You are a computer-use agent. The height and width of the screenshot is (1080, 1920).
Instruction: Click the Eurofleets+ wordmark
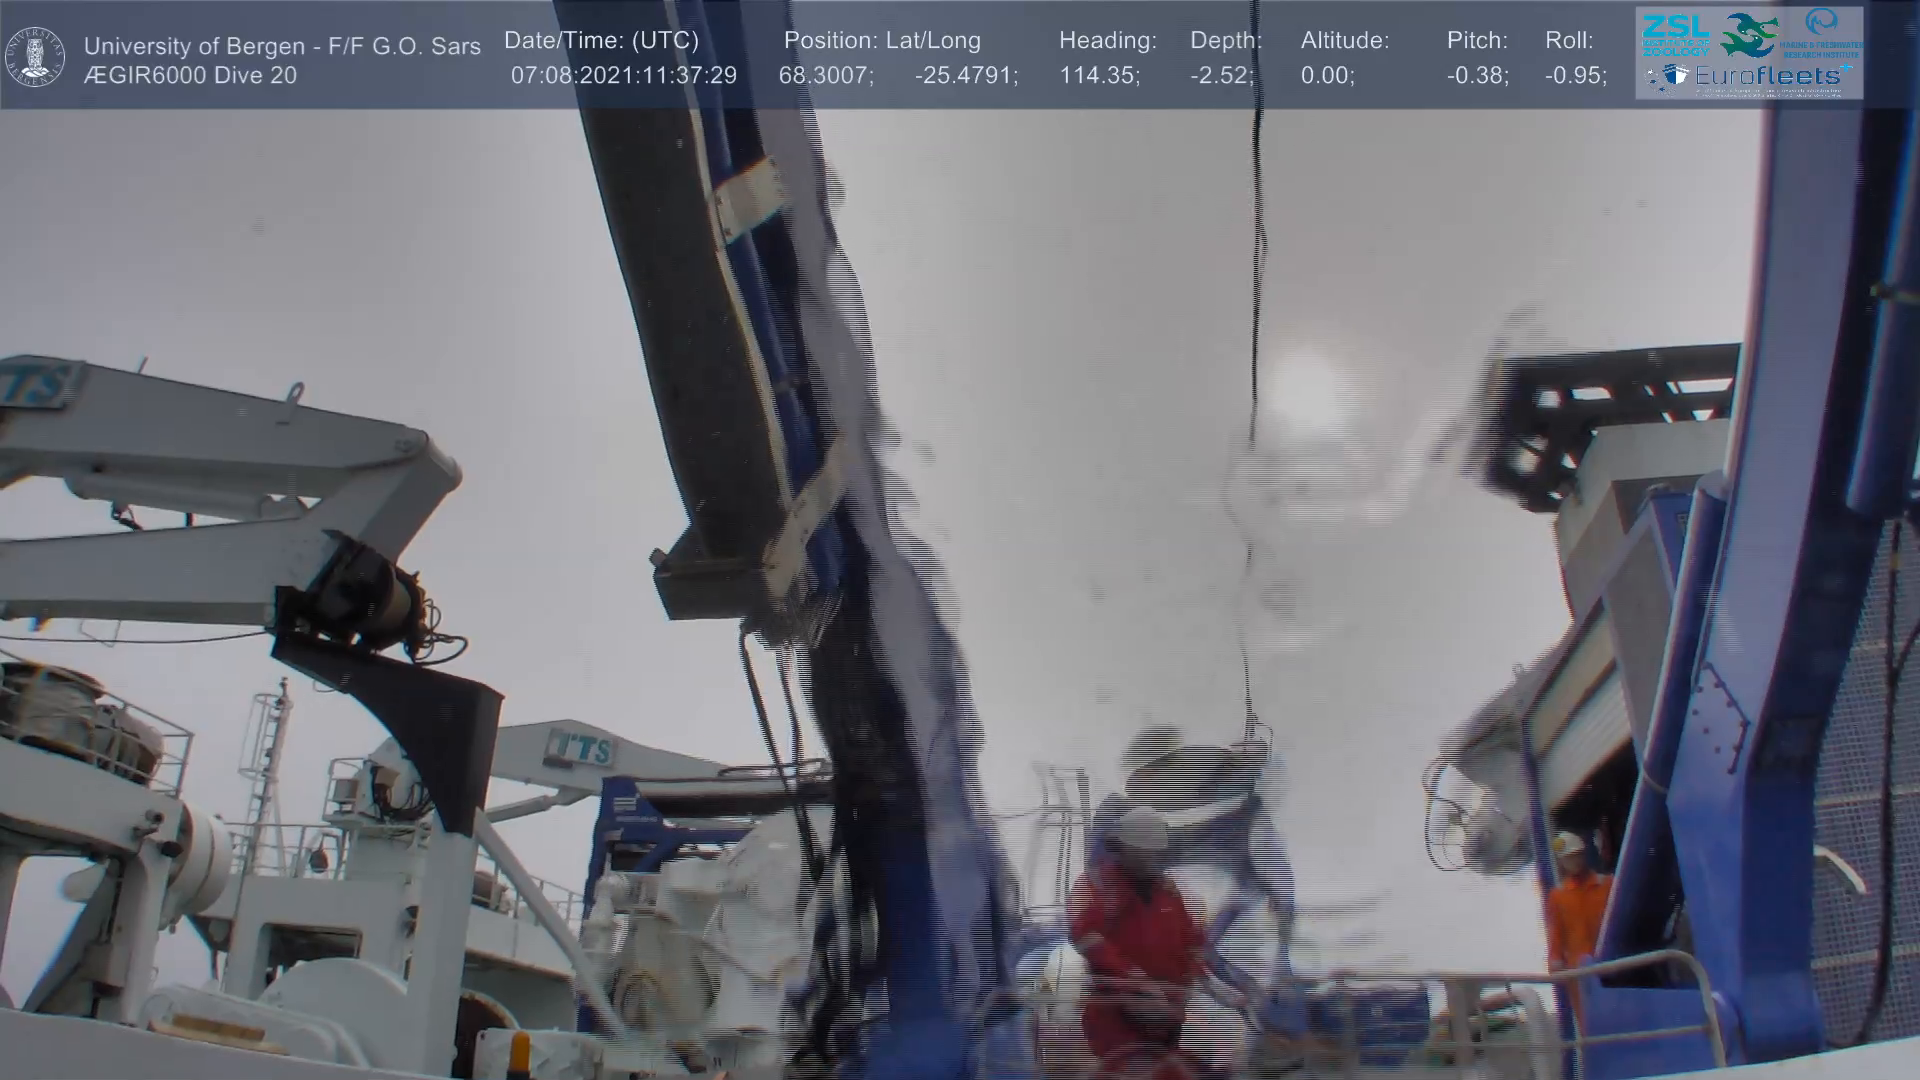pos(1766,76)
